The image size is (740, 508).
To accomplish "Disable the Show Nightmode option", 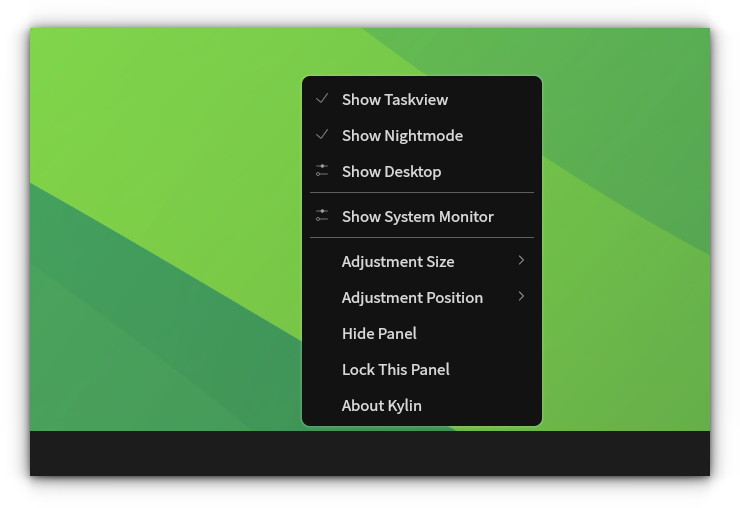I will (x=402, y=135).
